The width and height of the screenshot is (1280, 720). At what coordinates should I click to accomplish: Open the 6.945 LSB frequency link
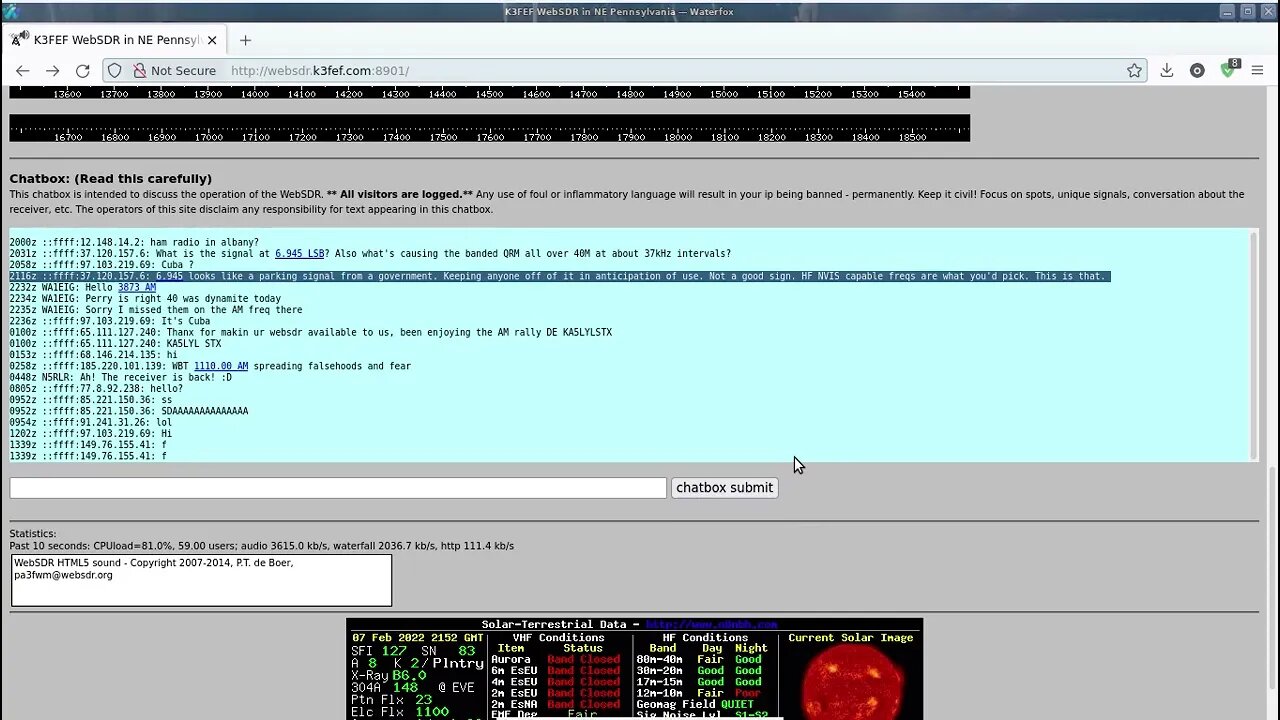[x=300, y=254]
